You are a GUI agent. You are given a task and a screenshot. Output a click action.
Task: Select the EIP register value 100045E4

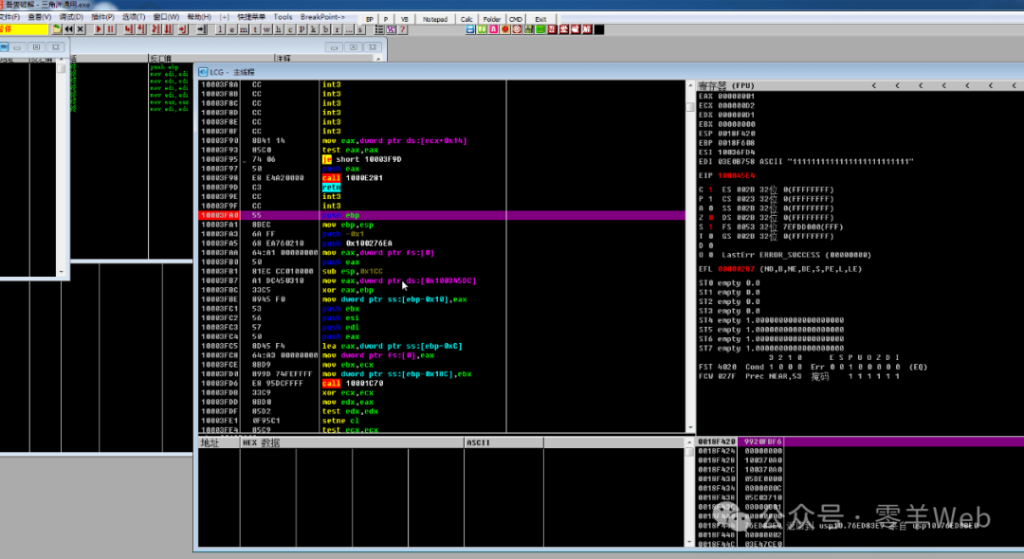pyautogui.click(x=736, y=175)
